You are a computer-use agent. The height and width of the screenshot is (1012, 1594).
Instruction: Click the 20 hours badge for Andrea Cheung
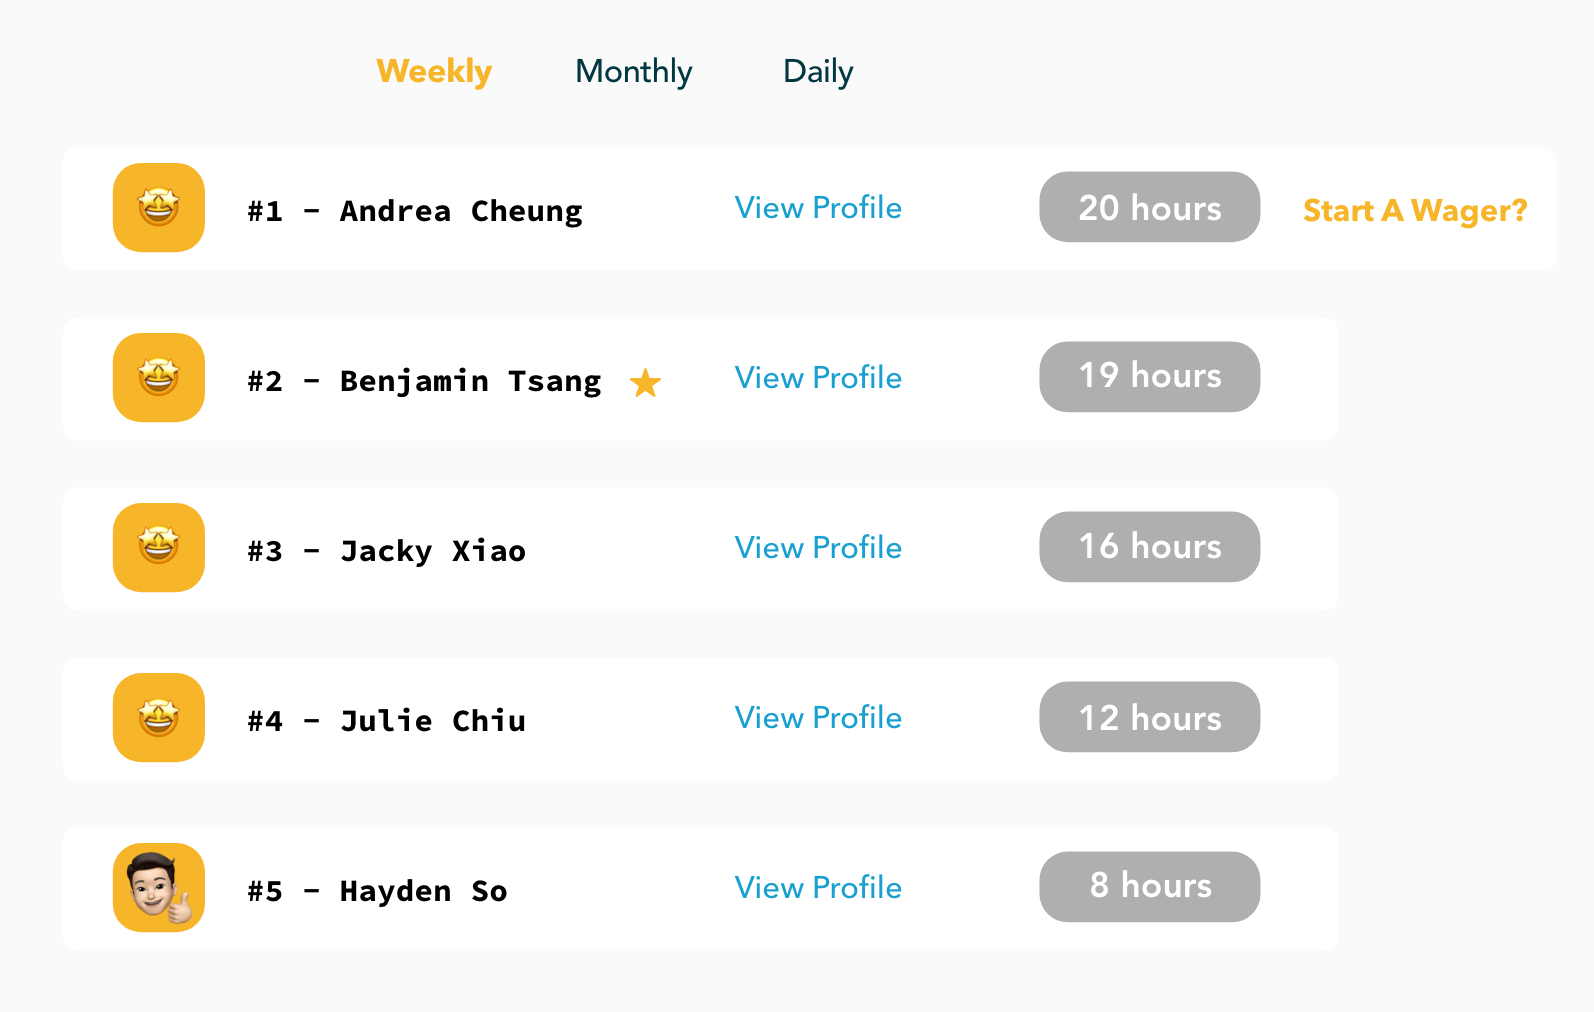pyautogui.click(x=1149, y=207)
